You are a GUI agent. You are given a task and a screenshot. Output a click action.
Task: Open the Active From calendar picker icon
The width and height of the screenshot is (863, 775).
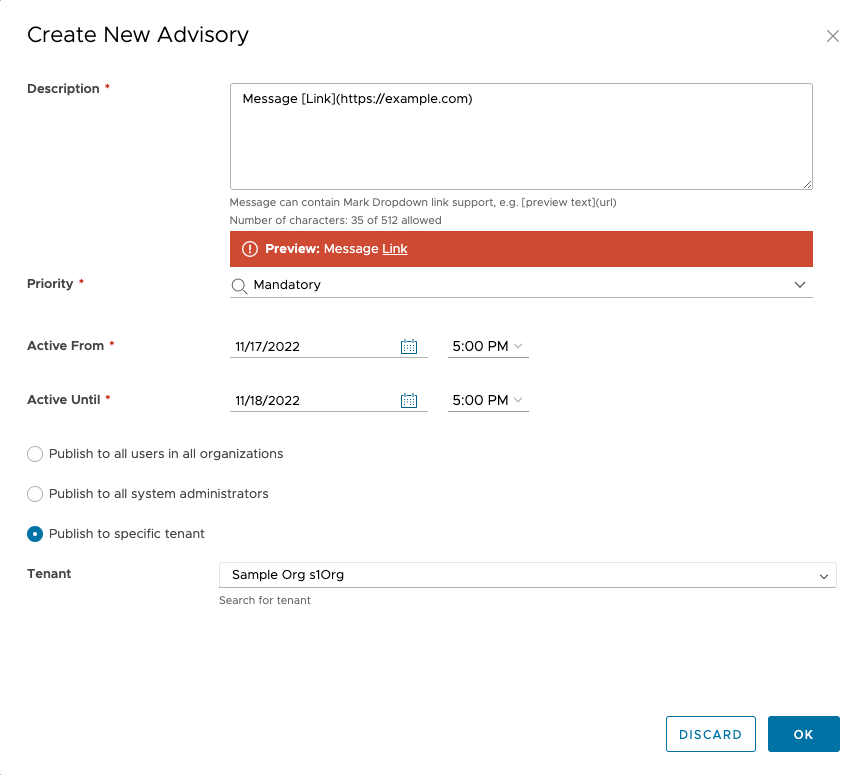pos(408,346)
